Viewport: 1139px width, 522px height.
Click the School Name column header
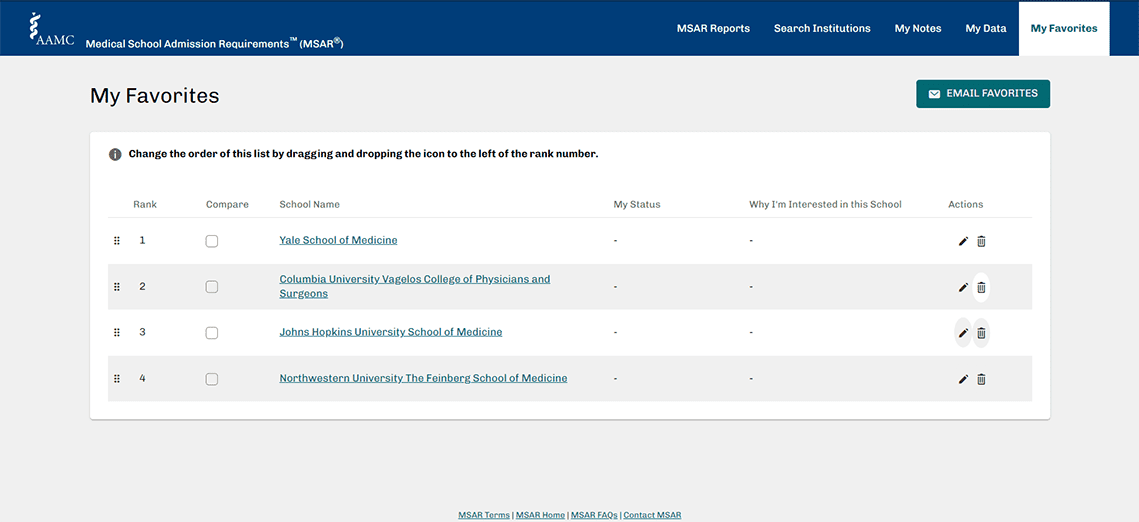tap(309, 204)
